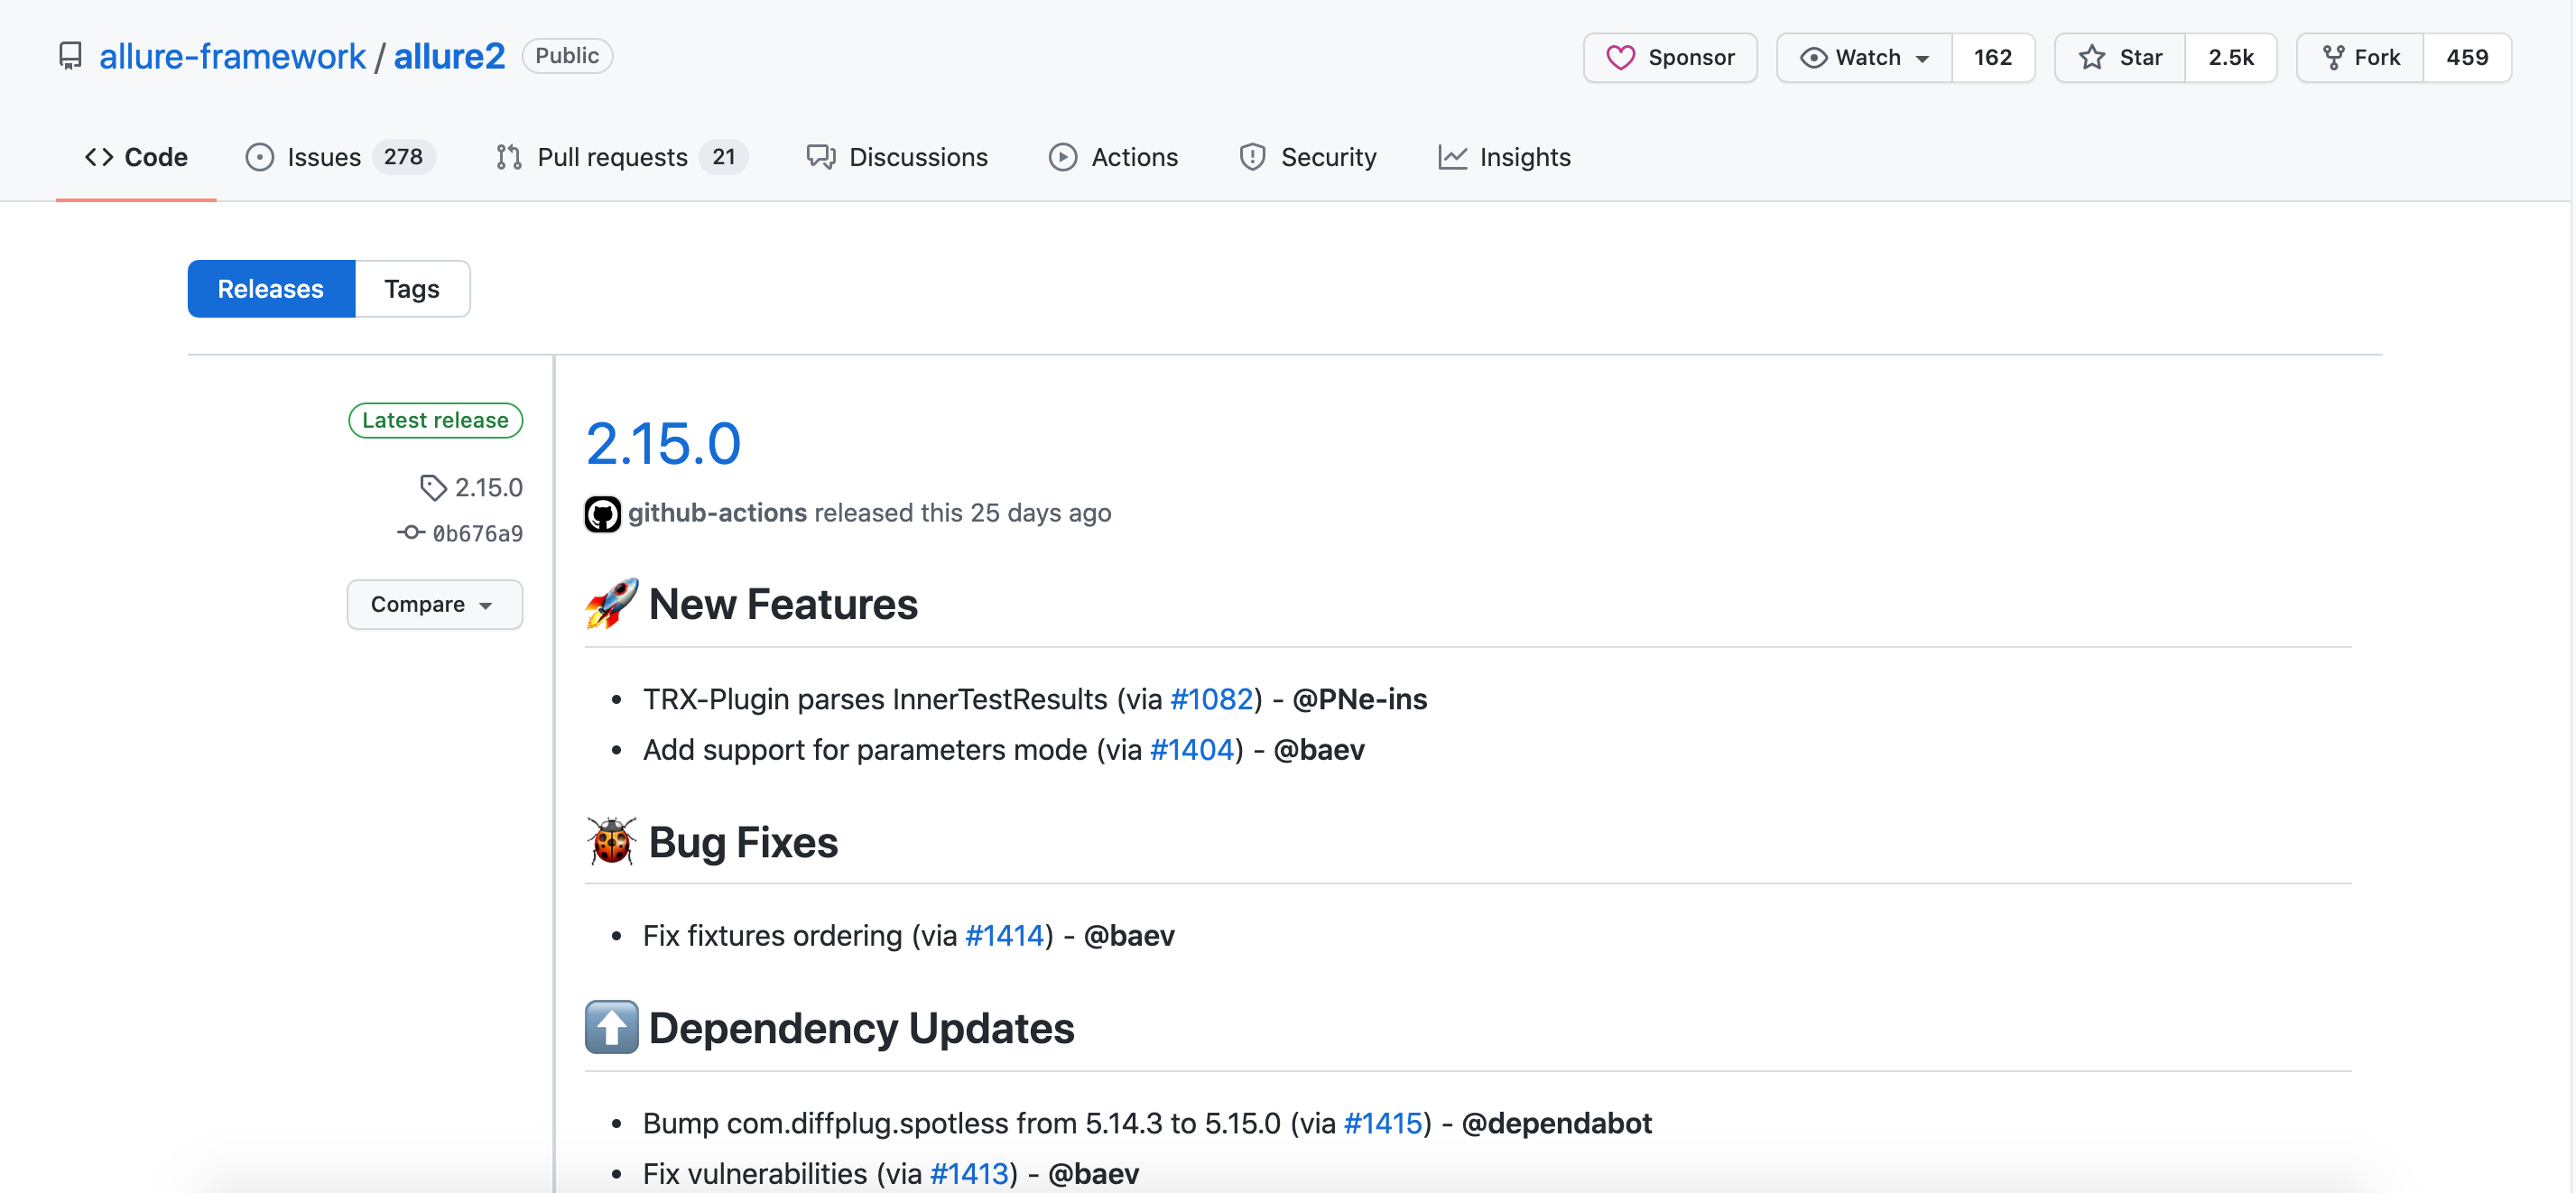Open pull request #1415
The height and width of the screenshot is (1193, 2576).
pyautogui.click(x=1383, y=1123)
